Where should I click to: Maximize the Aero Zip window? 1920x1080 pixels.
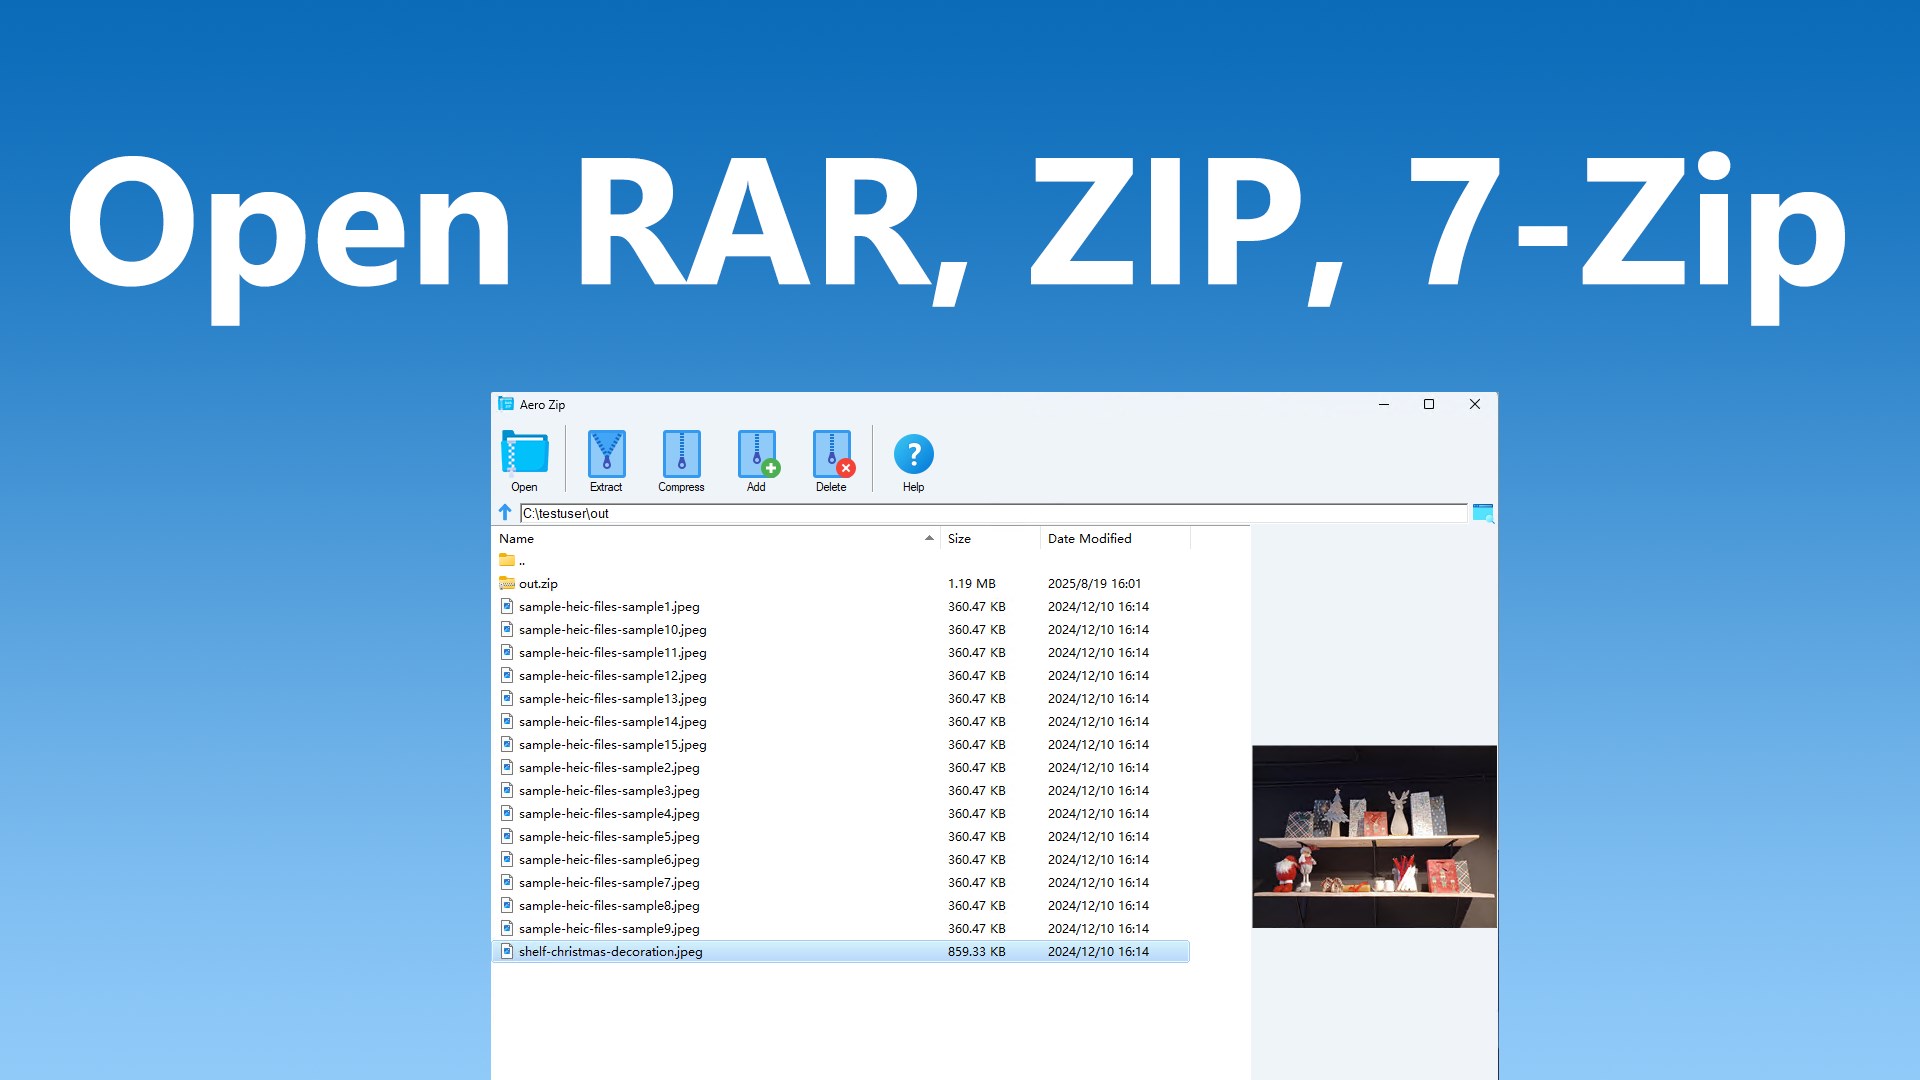(1429, 404)
